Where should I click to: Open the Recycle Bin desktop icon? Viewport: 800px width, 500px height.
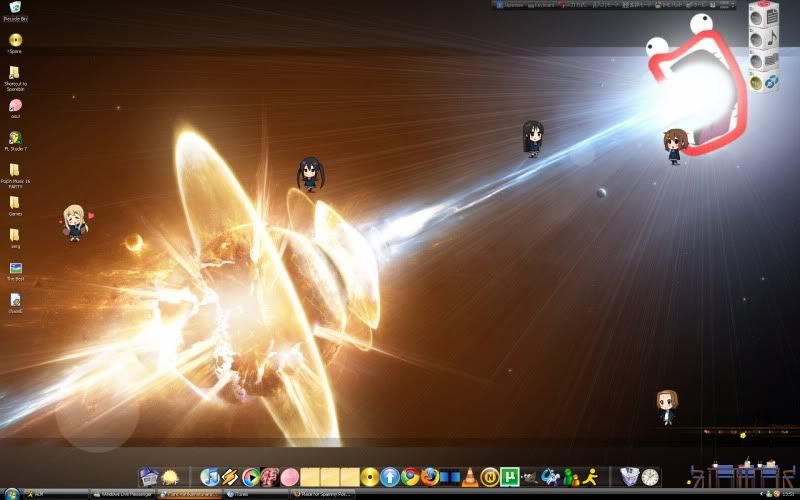15,9
